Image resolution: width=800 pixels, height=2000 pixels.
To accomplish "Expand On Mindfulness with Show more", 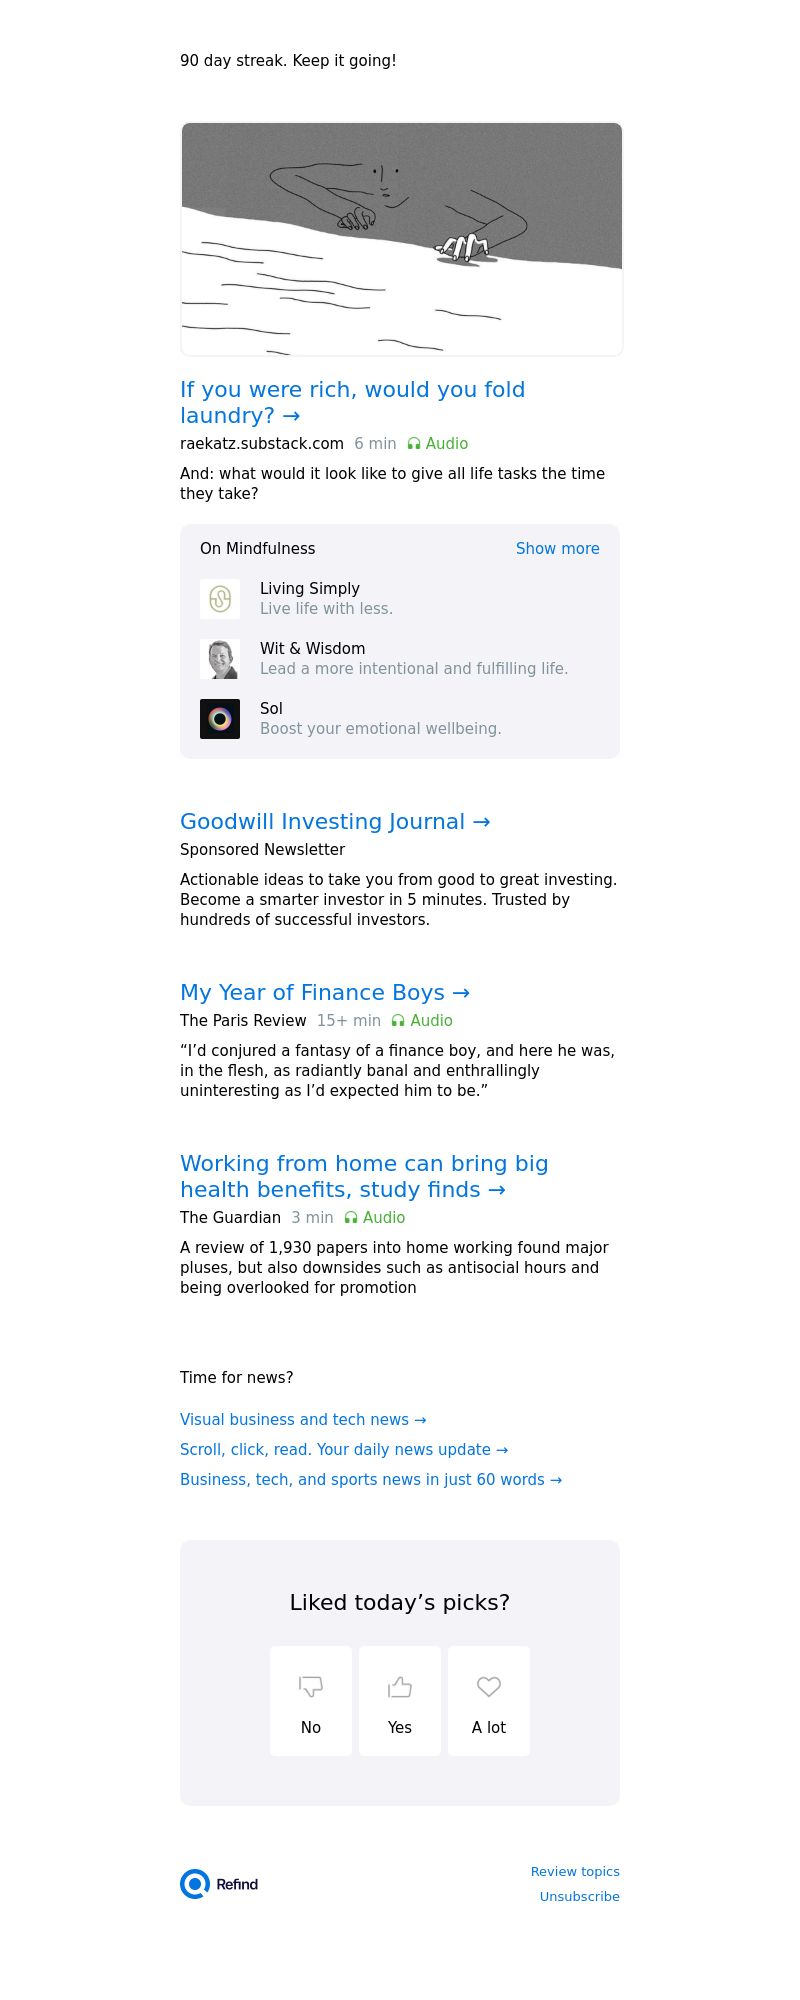I will 557,549.
